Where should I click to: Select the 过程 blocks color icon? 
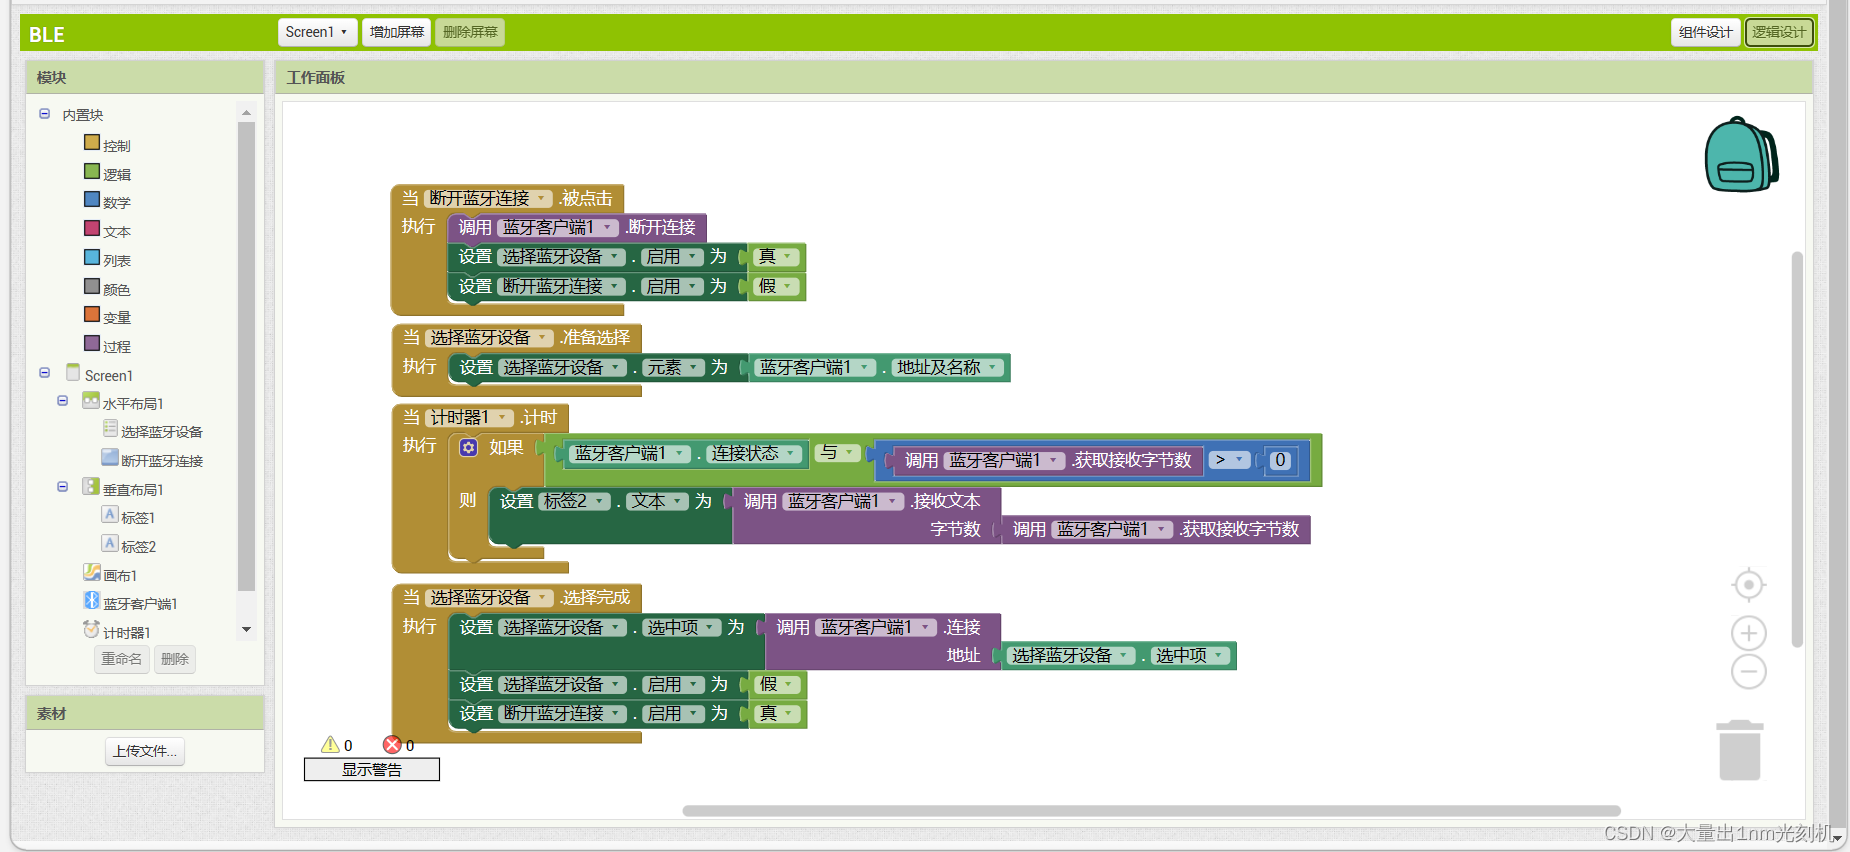pos(92,344)
